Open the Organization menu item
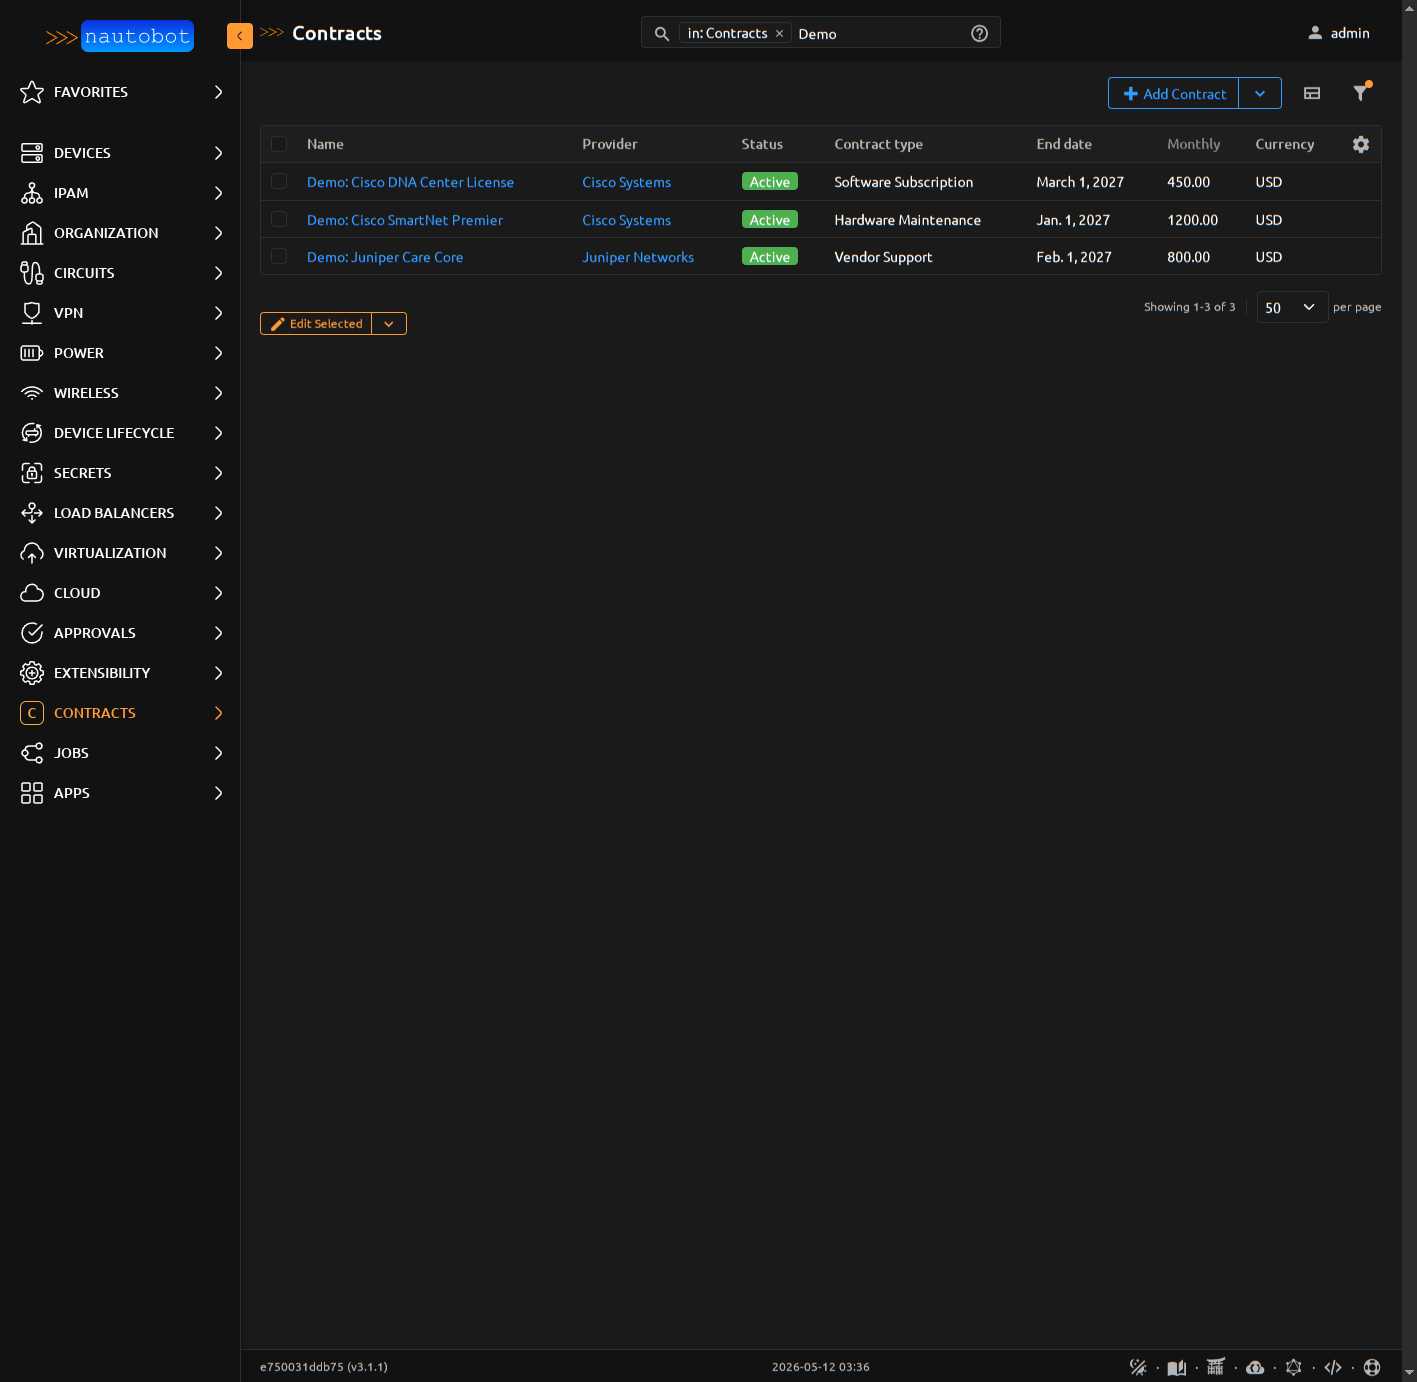Screen dimensions: 1417x1382 [120, 233]
